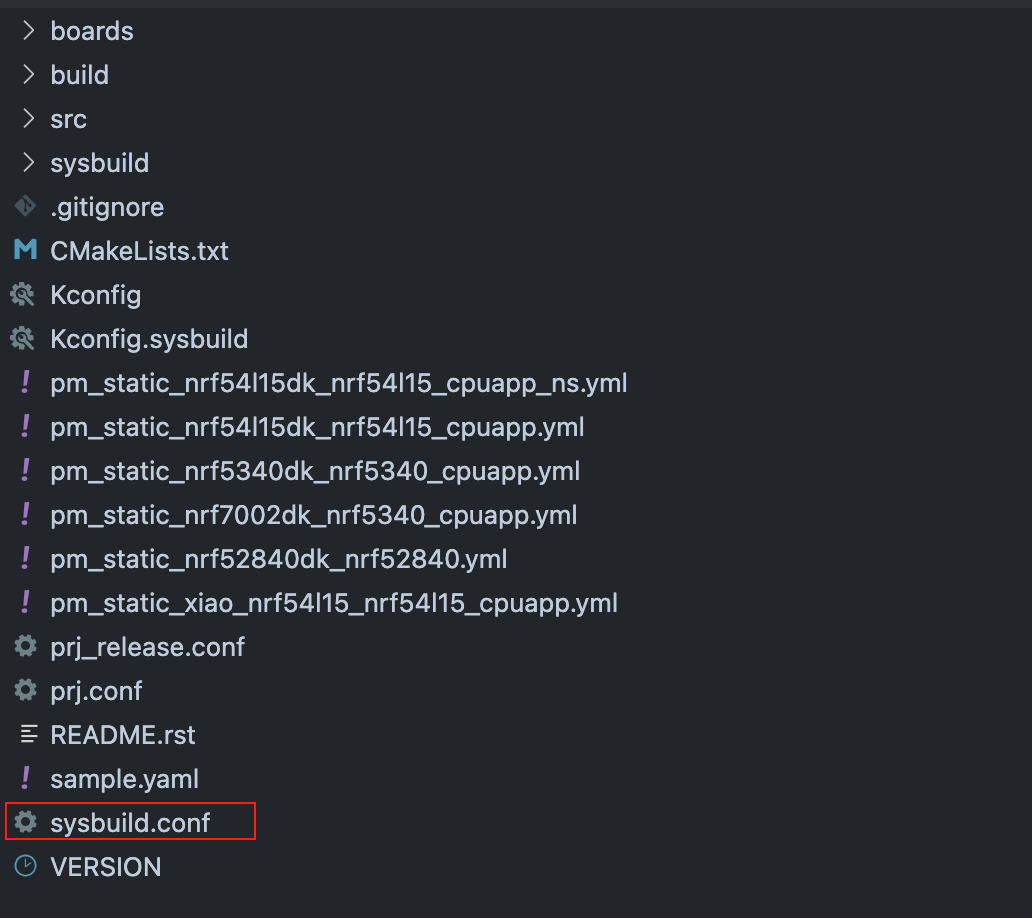The width and height of the screenshot is (1032, 918).
Task: Click the gear-wrench icon beside Kconfig
Action: click(x=23, y=295)
